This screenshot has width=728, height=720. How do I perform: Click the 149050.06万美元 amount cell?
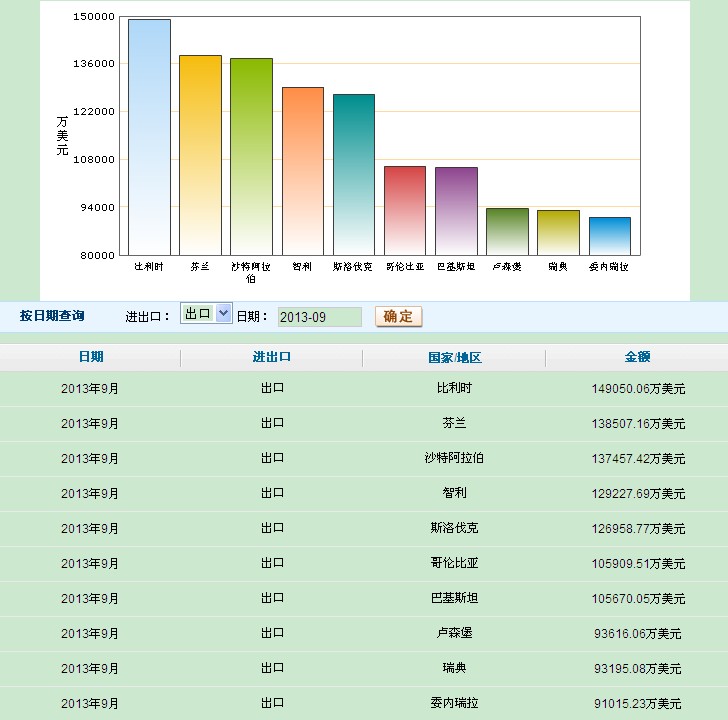[x=637, y=388]
